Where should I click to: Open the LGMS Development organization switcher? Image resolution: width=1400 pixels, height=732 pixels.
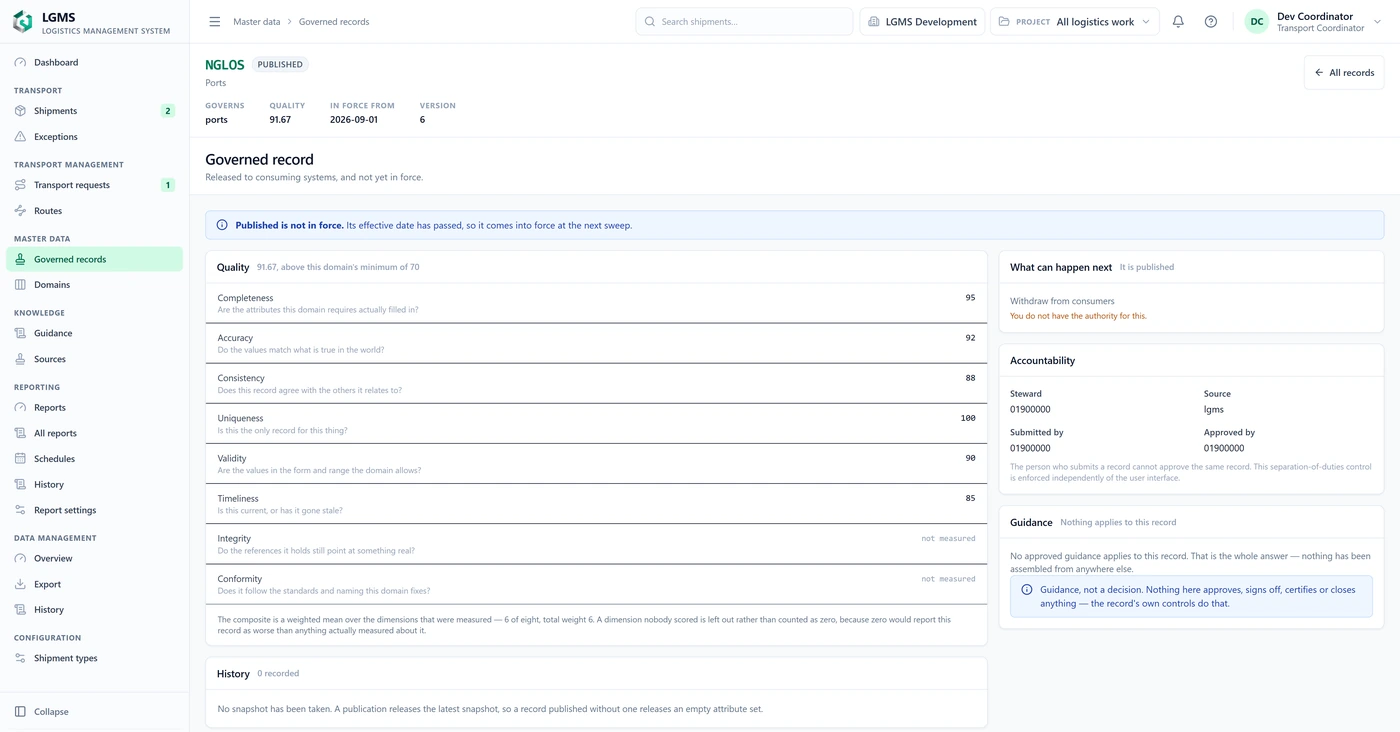922,22
